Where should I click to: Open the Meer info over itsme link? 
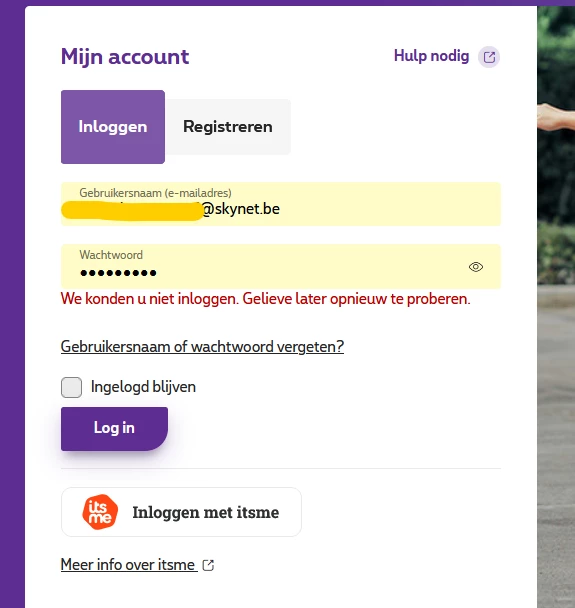(x=128, y=565)
